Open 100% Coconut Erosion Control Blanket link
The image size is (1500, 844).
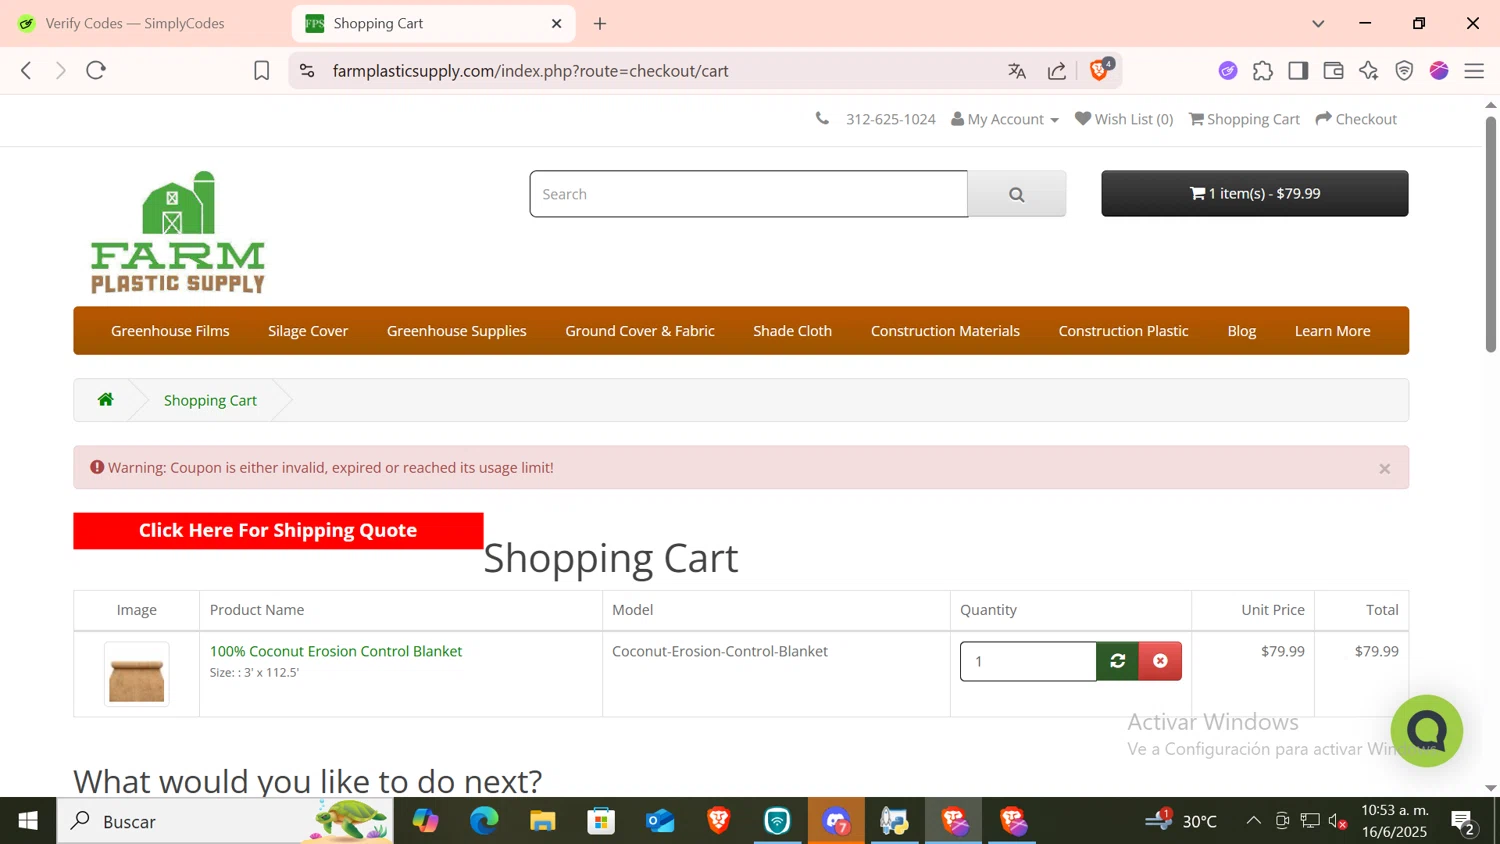coord(336,651)
